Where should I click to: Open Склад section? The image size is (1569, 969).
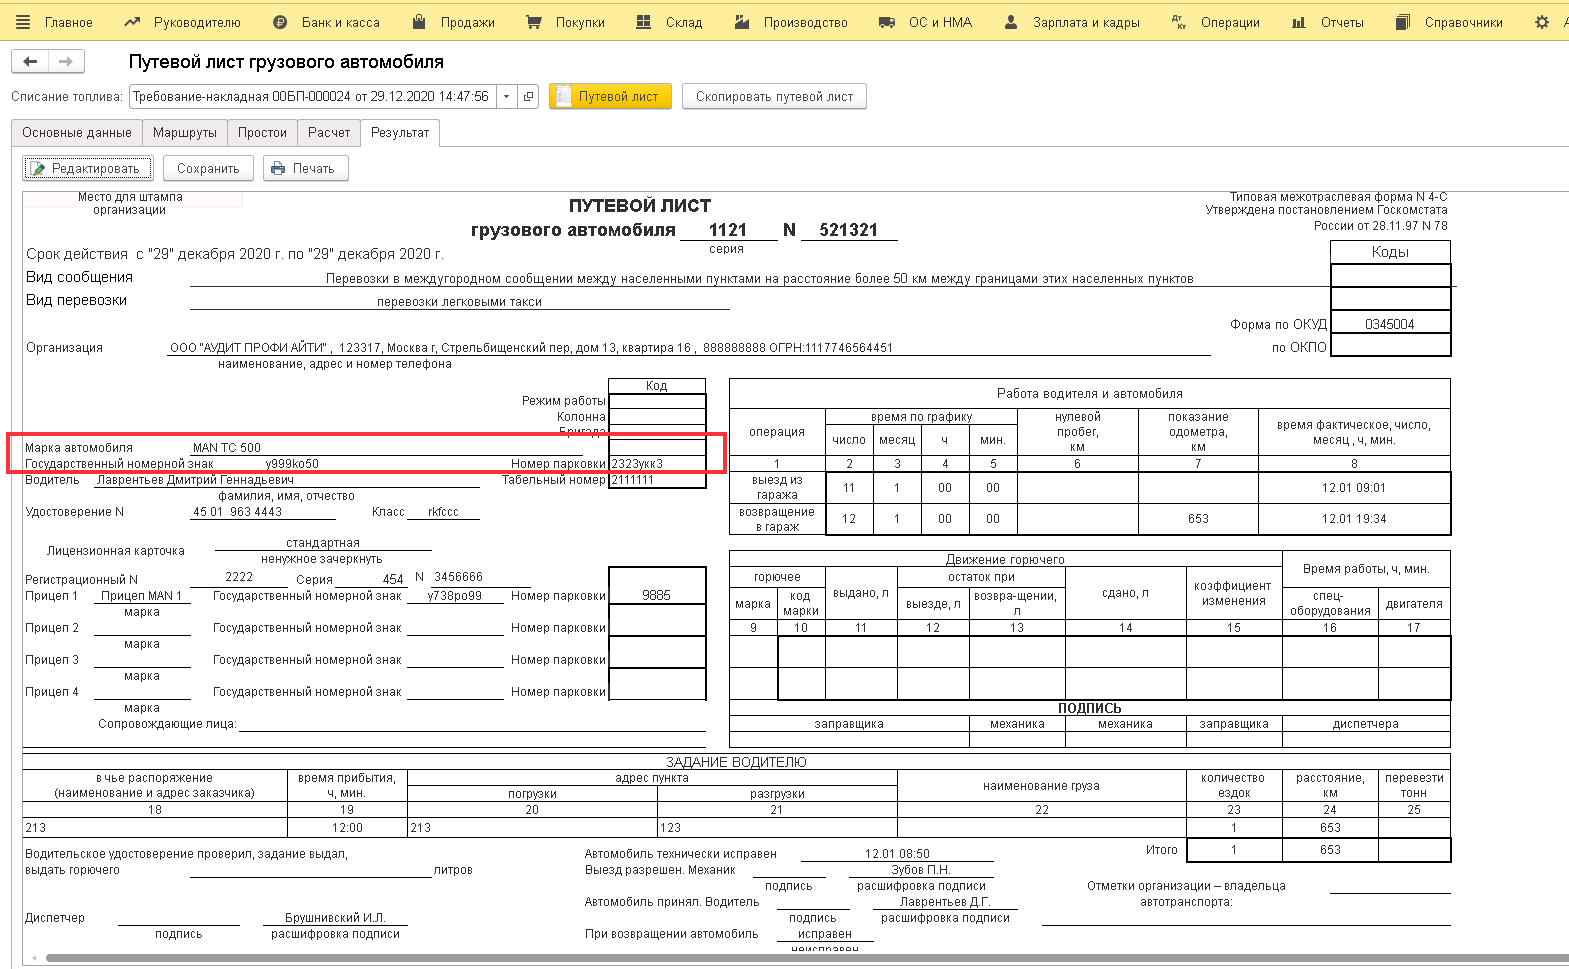(x=670, y=22)
